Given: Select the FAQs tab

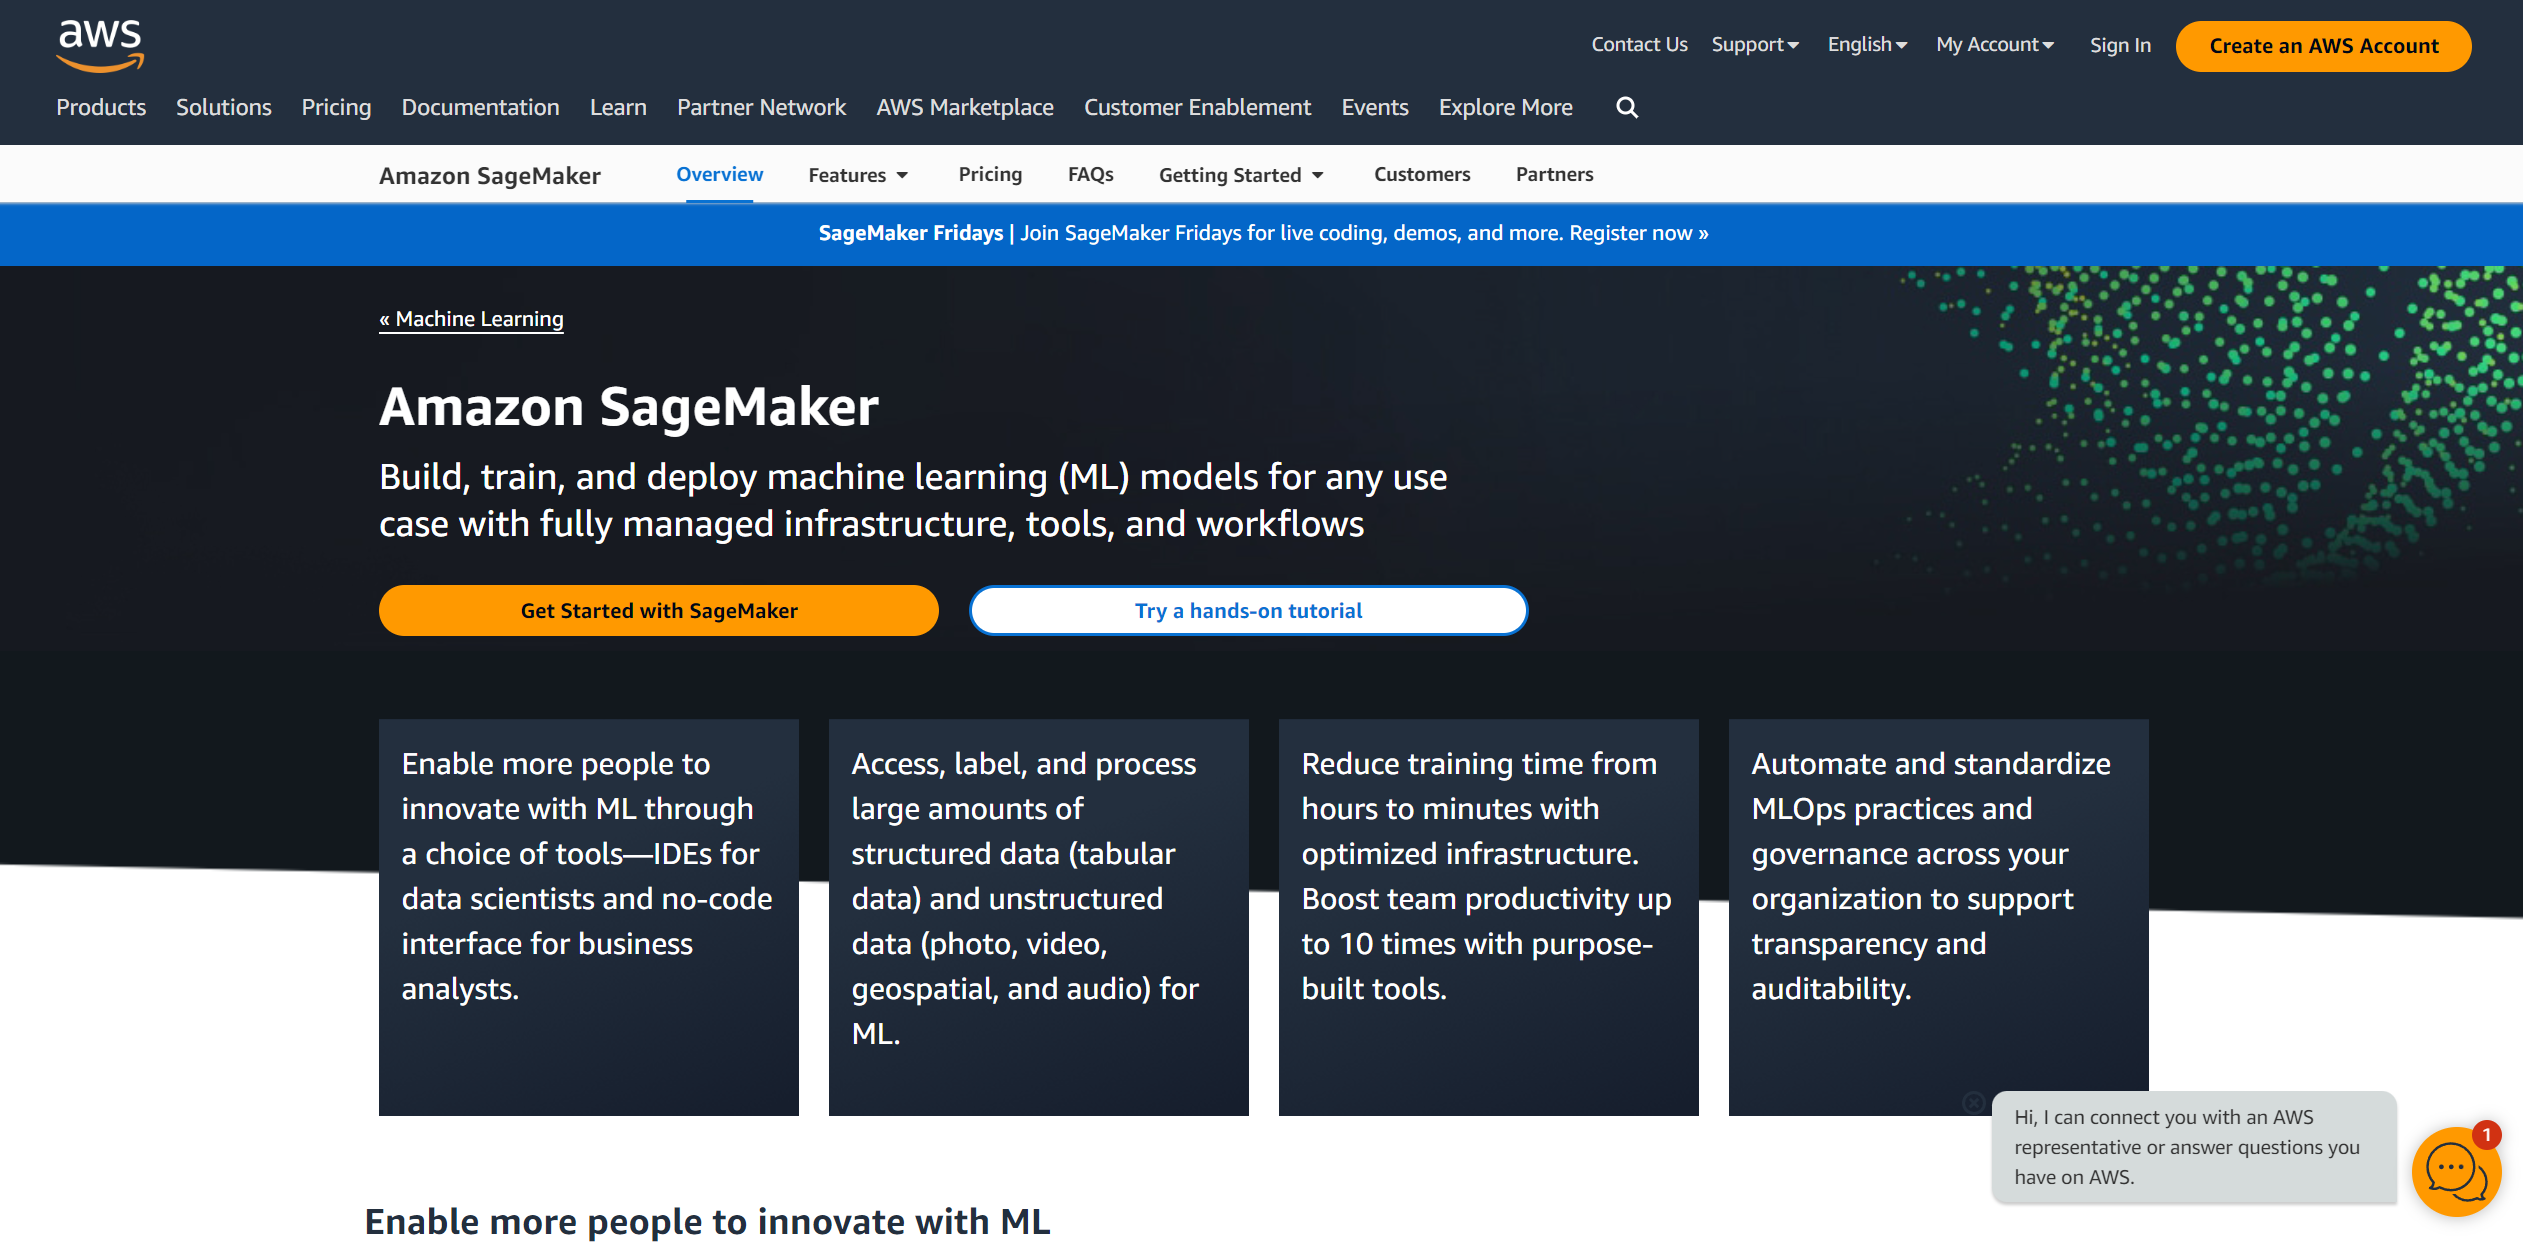Looking at the screenshot, I should coord(1091,174).
